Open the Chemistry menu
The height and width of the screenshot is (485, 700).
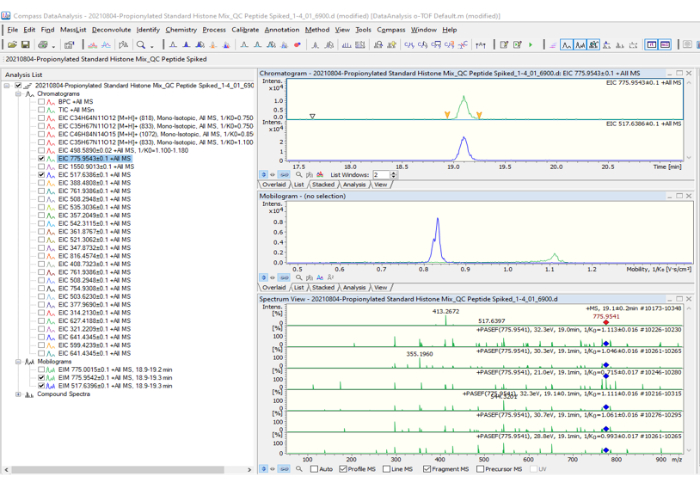[x=181, y=30]
